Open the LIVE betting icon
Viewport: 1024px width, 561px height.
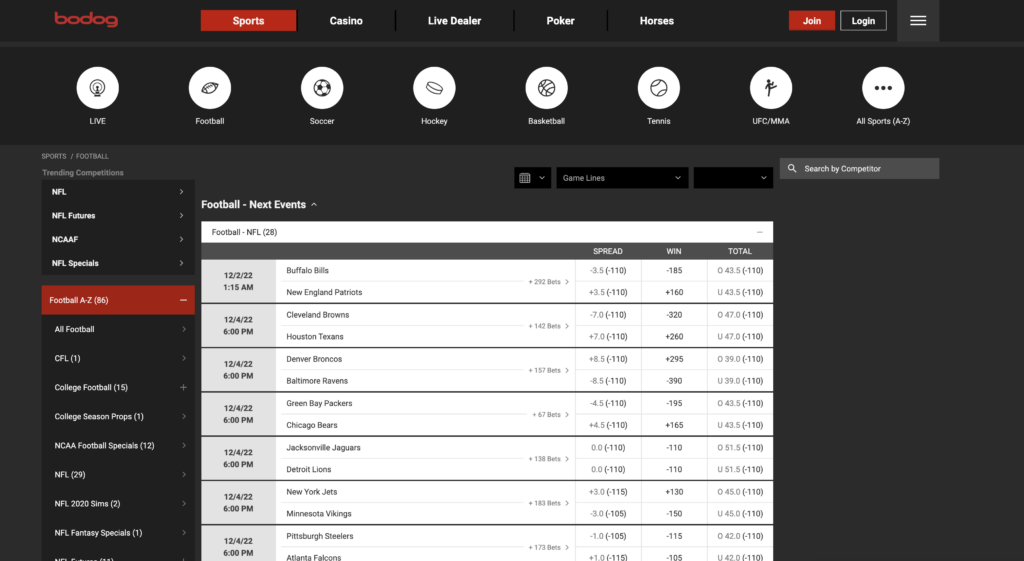tap(97, 88)
